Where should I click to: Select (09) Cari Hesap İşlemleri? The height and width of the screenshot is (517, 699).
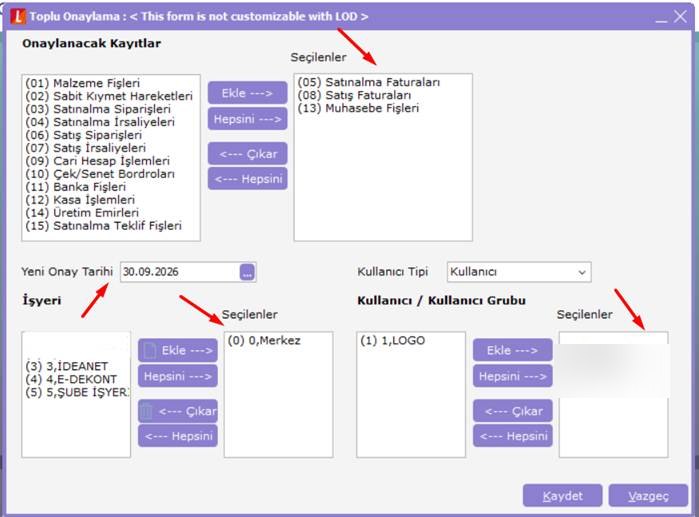pos(98,161)
